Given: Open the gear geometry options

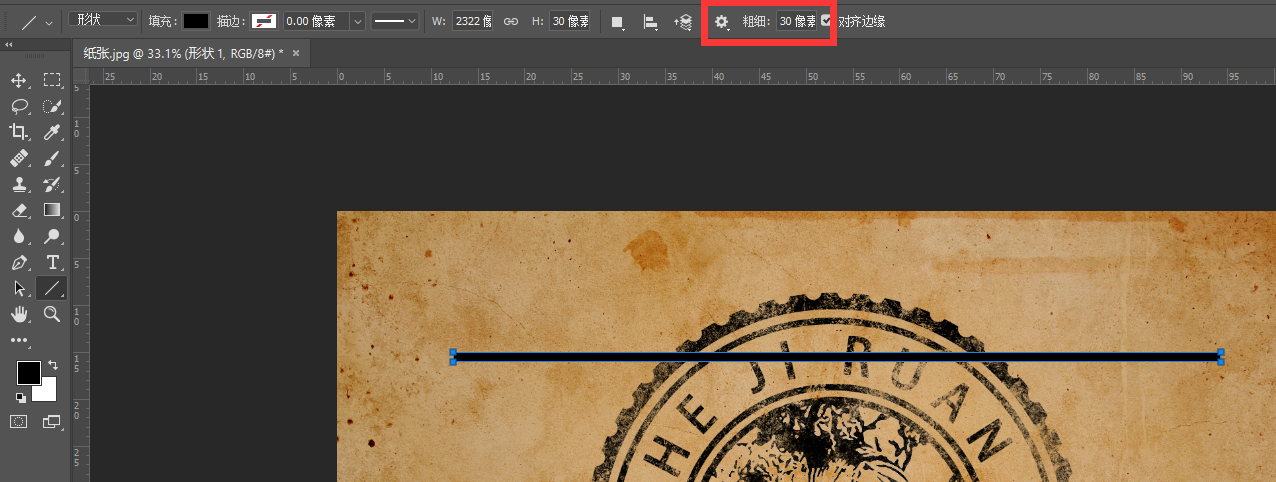Looking at the screenshot, I should pos(721,21).
